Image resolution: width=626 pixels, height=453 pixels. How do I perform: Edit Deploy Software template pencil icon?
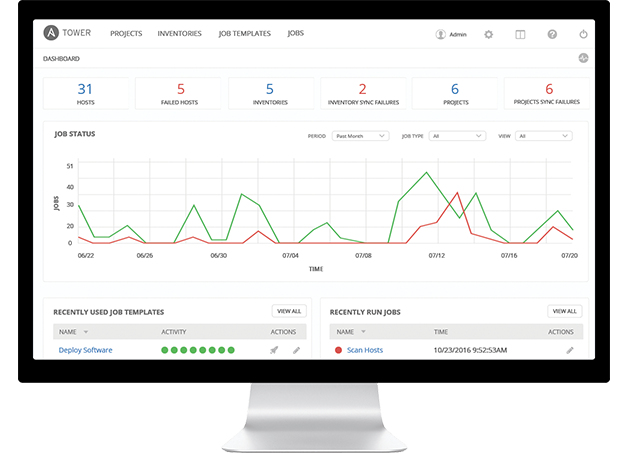(296, 350)
